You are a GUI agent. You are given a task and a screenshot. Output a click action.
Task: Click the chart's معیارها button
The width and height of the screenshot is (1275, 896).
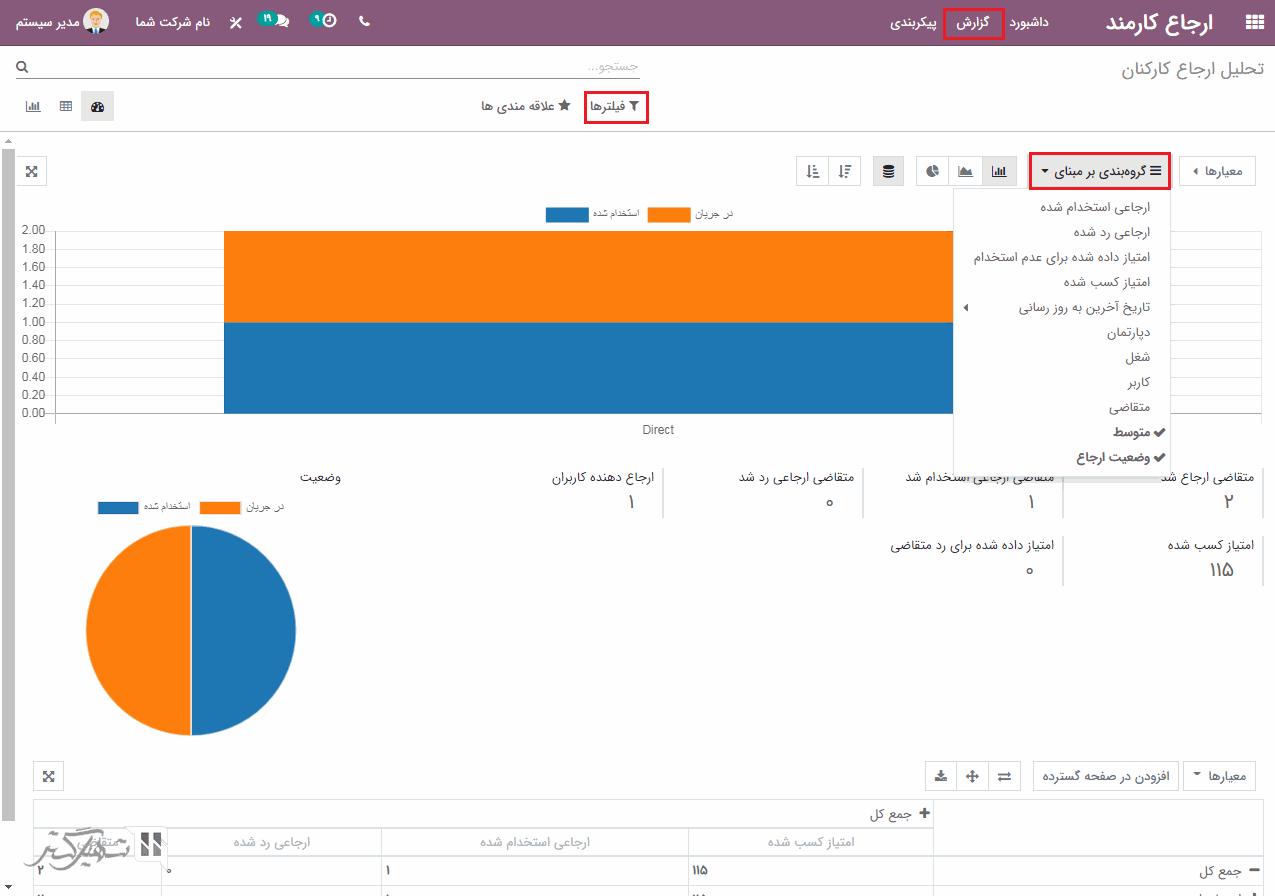(1217, 171)
